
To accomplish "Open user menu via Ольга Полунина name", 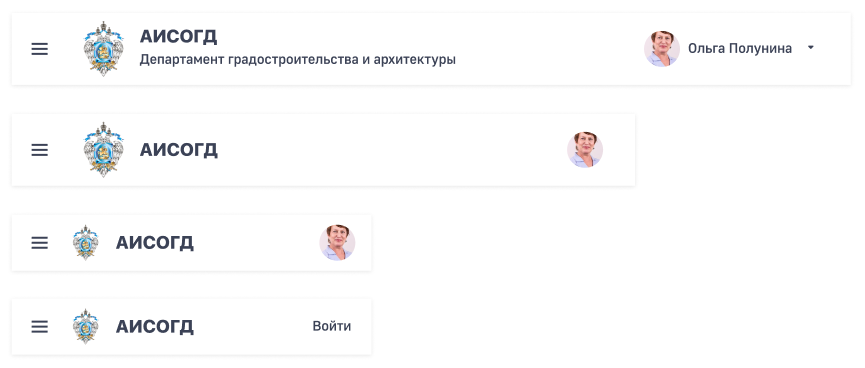I will pyautogui.click(x=740, y=49).
